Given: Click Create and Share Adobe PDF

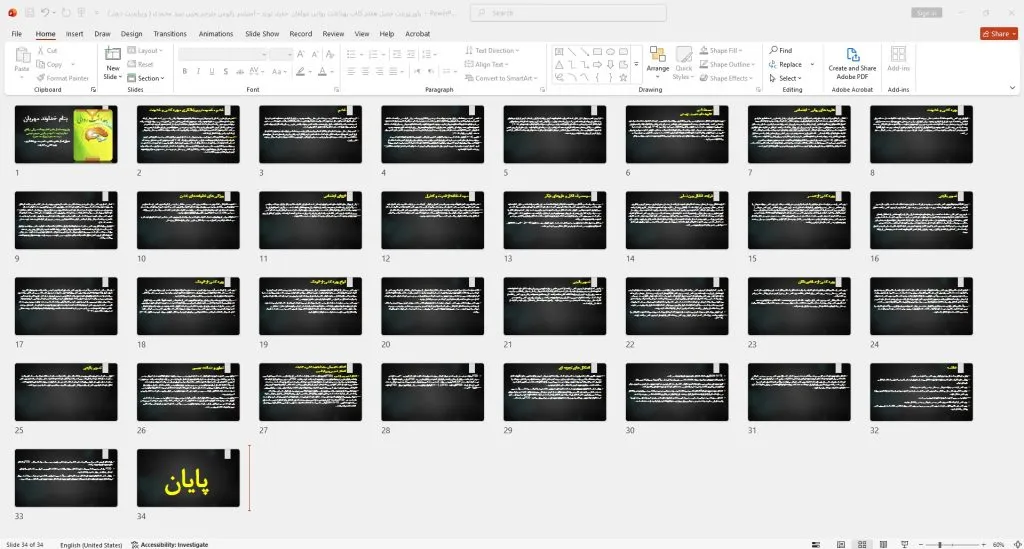Looking at the screenshot, I should 852,63.
